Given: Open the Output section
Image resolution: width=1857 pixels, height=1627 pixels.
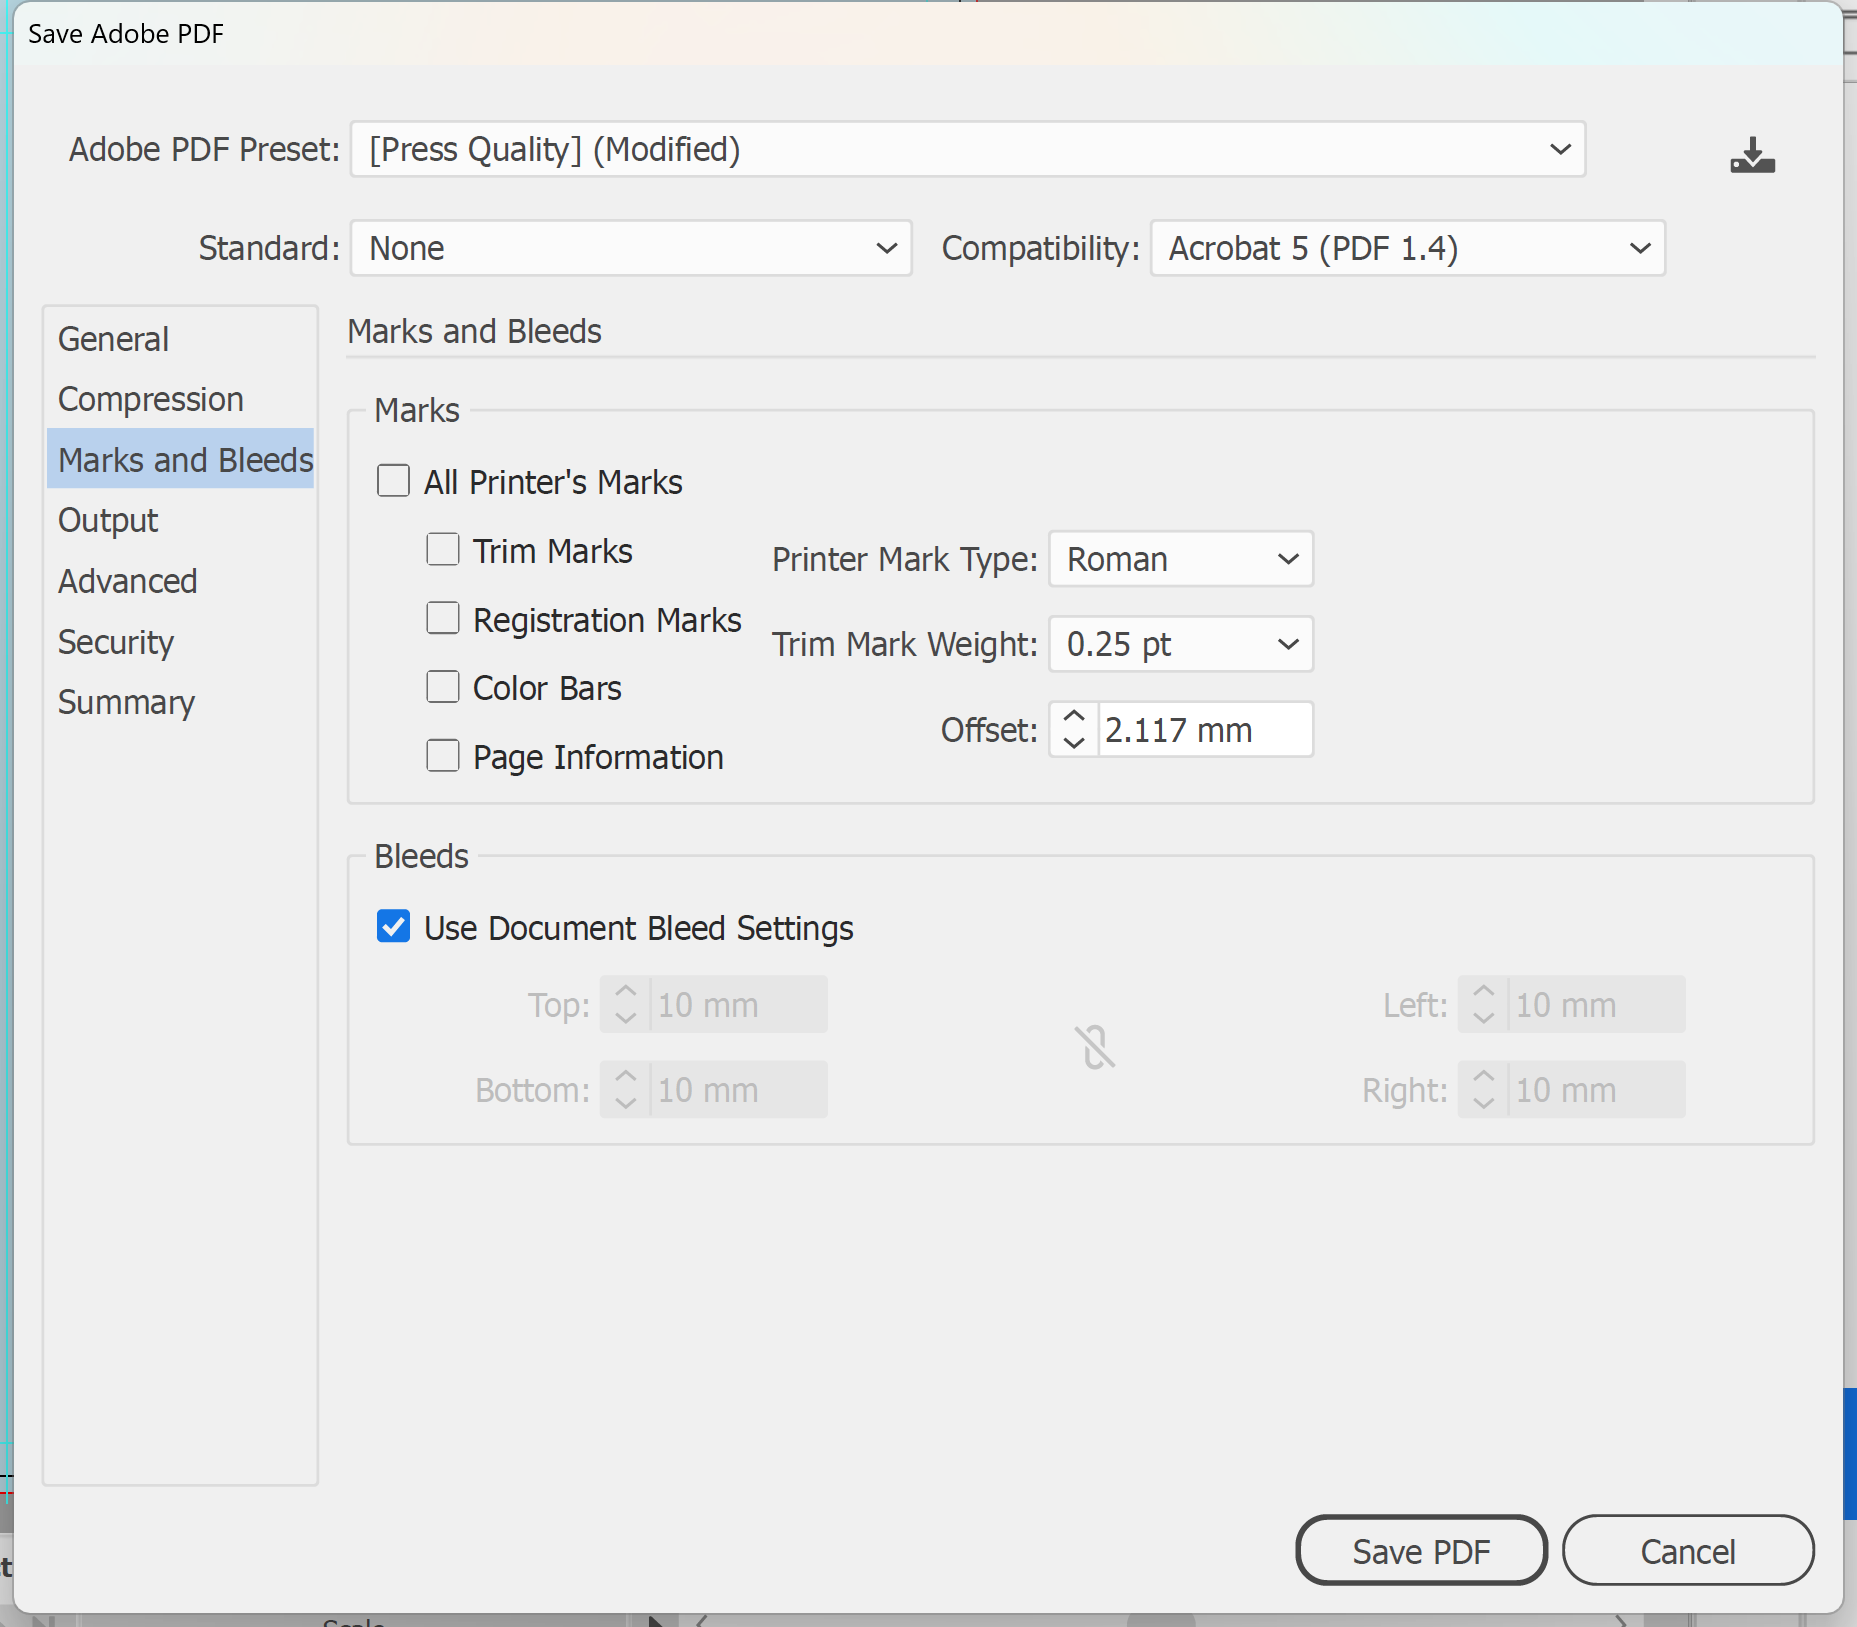Looking at the screenshot, I should (180, 520).
